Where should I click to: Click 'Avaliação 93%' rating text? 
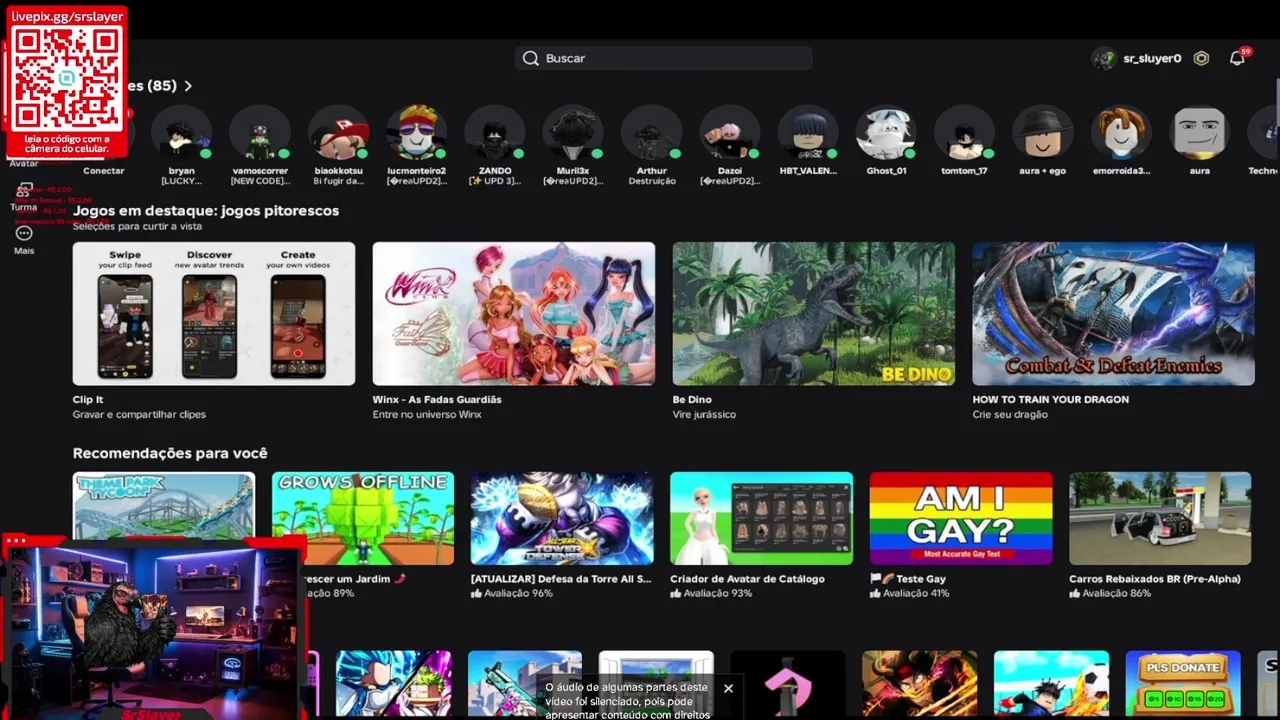(718, 593)
